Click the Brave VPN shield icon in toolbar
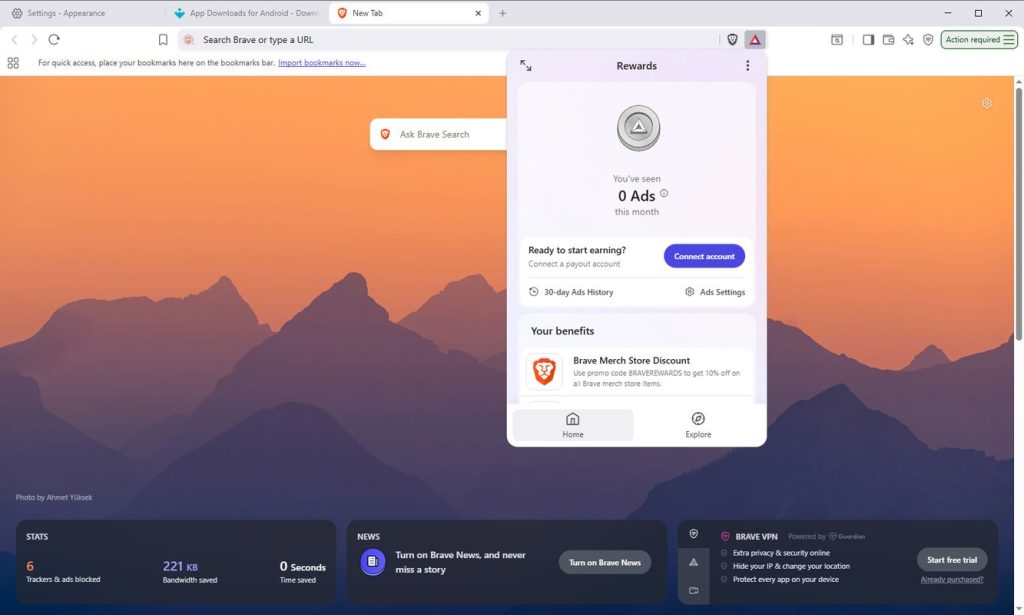Image resolution: width=1024 pixels, height=615 pixels. click(928, 40)
